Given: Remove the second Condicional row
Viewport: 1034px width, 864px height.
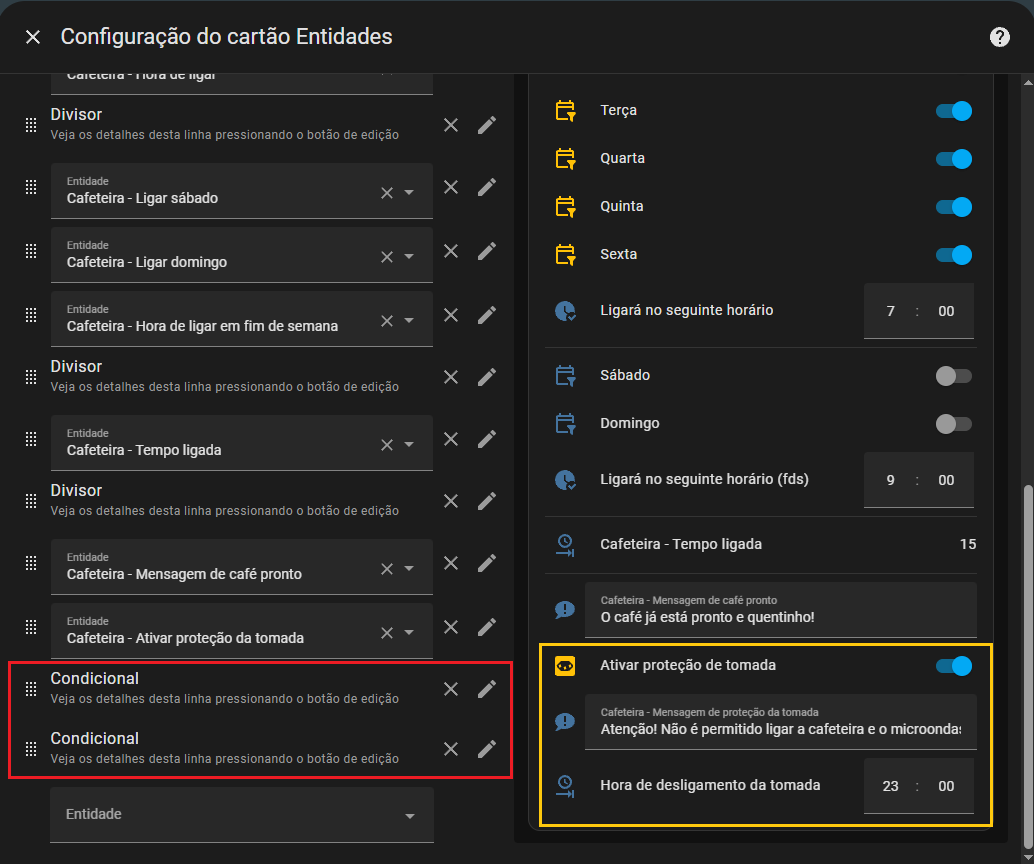Looking at the screenshot, I should tap(451, 749).
